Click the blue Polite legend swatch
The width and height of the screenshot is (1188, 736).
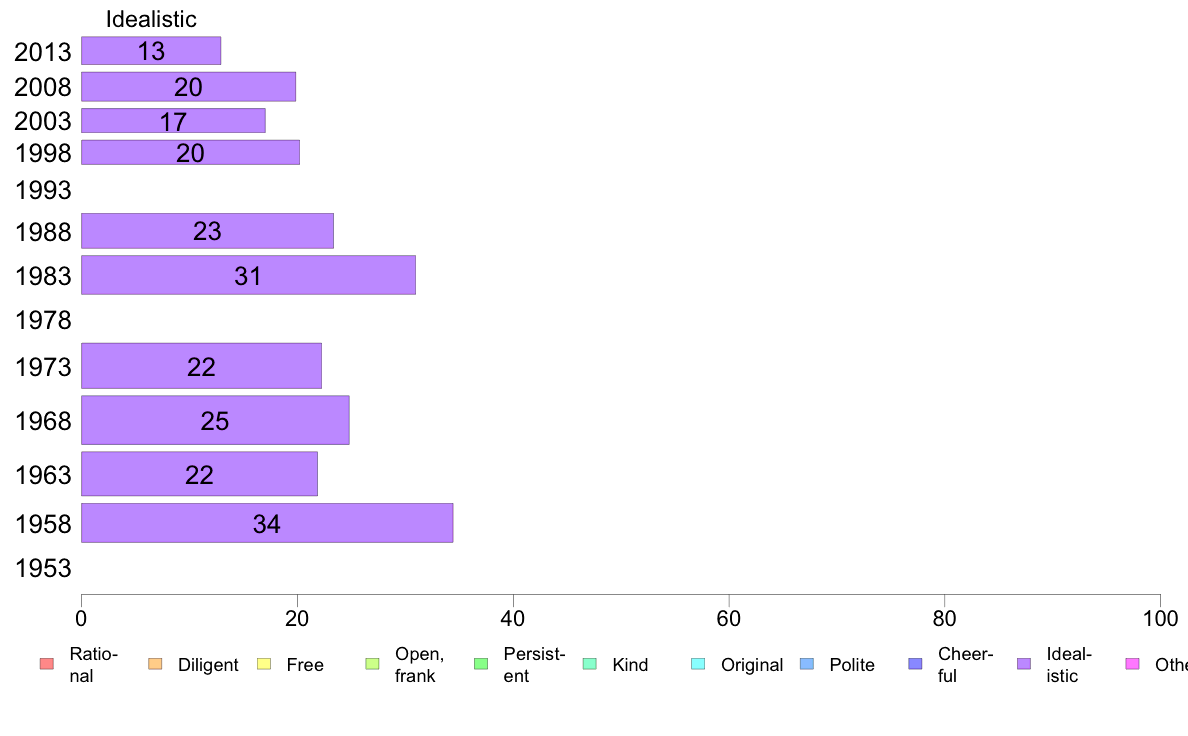point(807,665)
